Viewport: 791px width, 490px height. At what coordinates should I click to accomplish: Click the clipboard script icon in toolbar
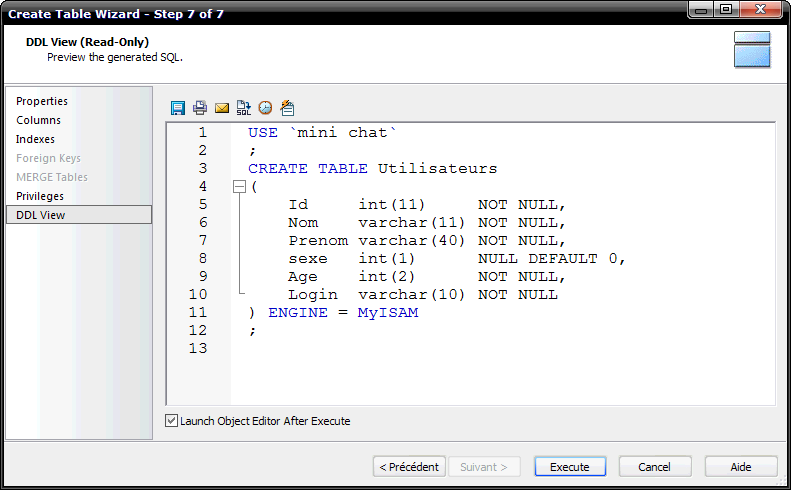pos(287,108)
